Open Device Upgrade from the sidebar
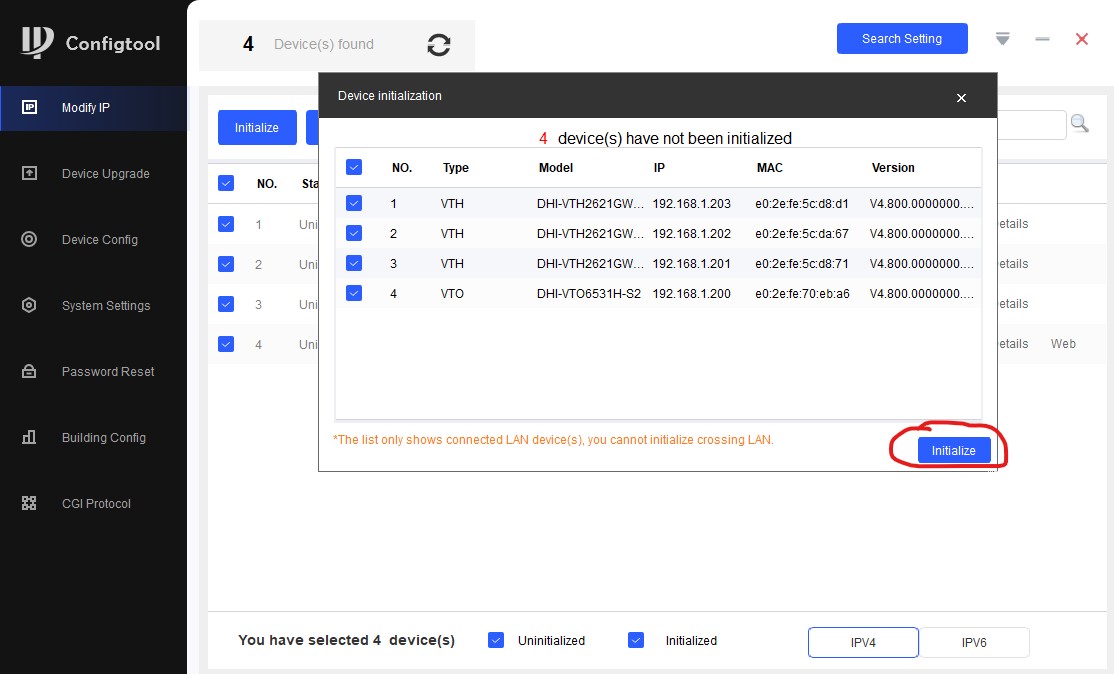The image size is (1114, 674). (105, 174)
